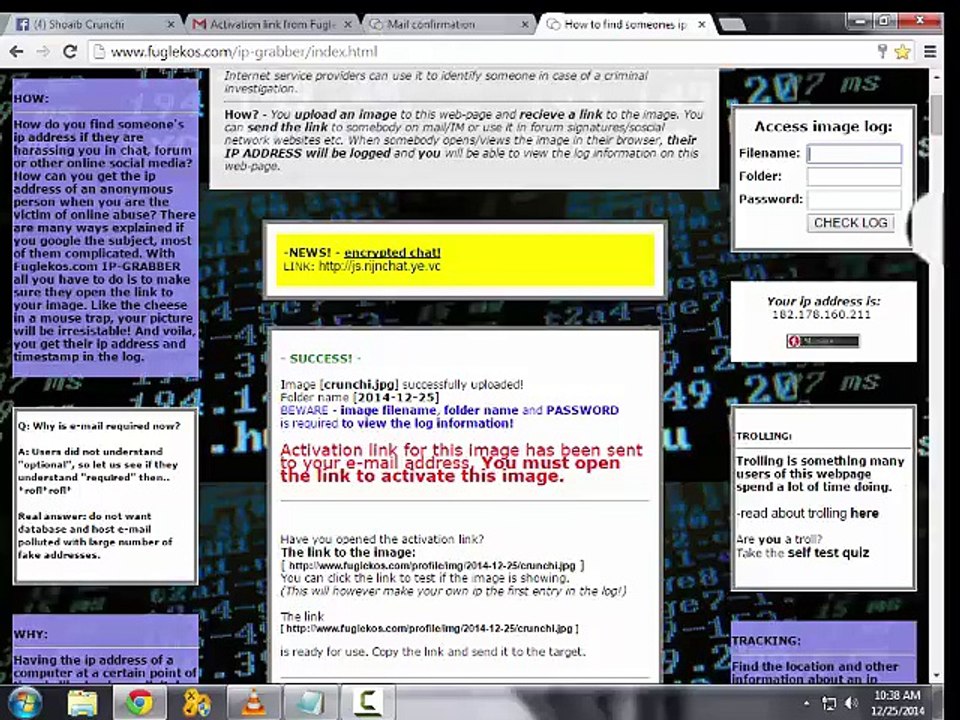The image size is (960, 720).
Task: Open a new tab button
Action: click(x=732, y=24)
